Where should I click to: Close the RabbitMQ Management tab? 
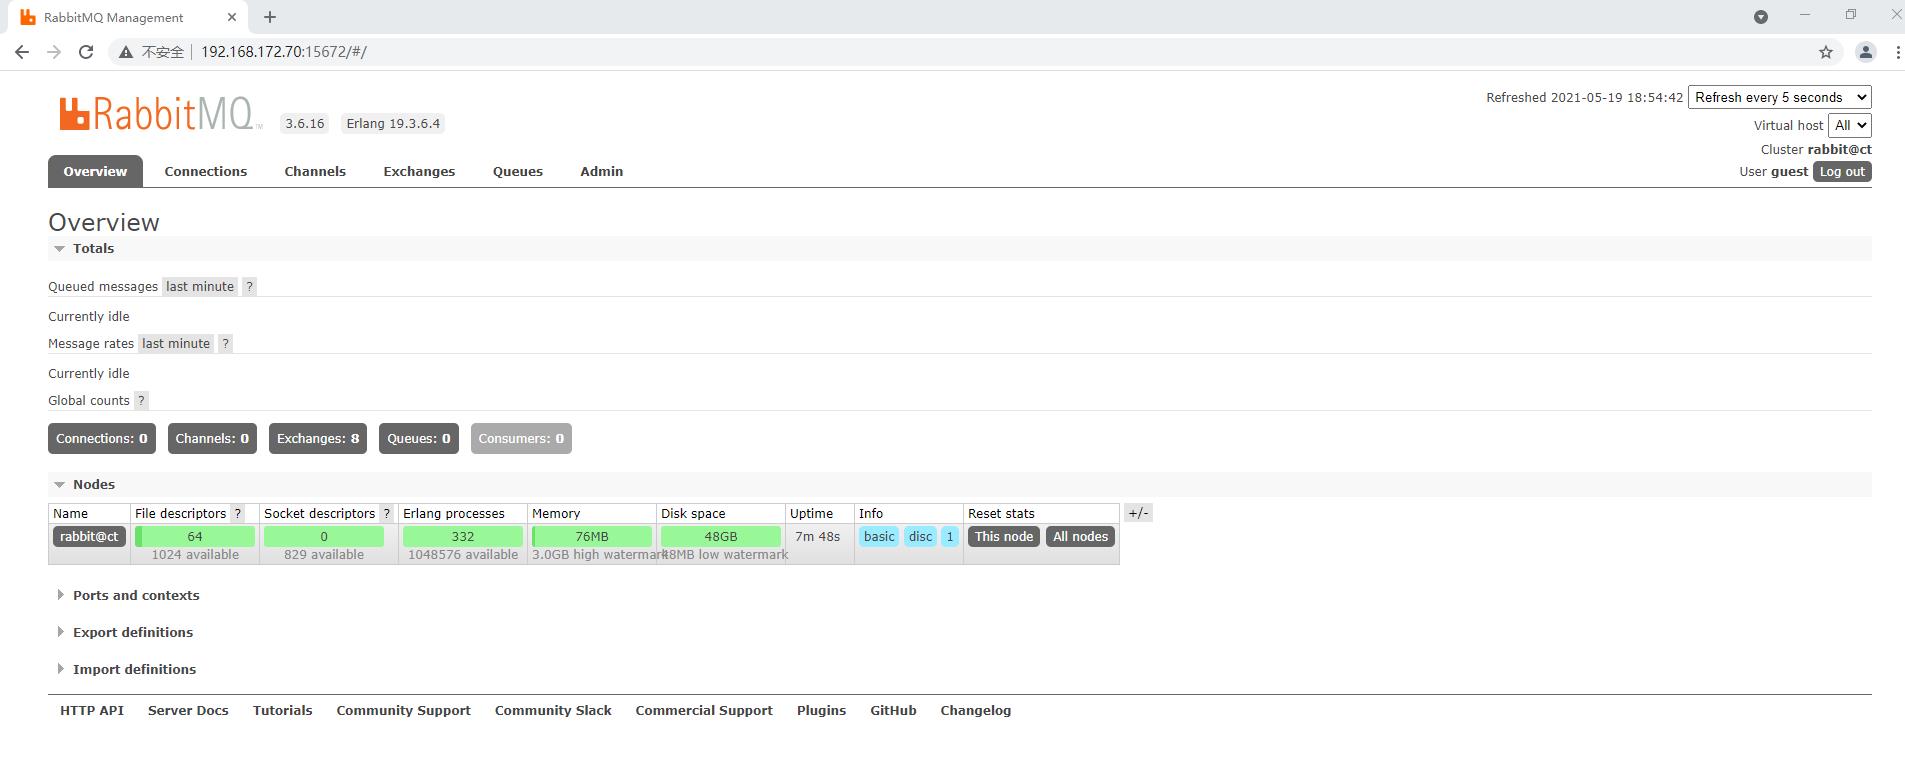point(232,17)
